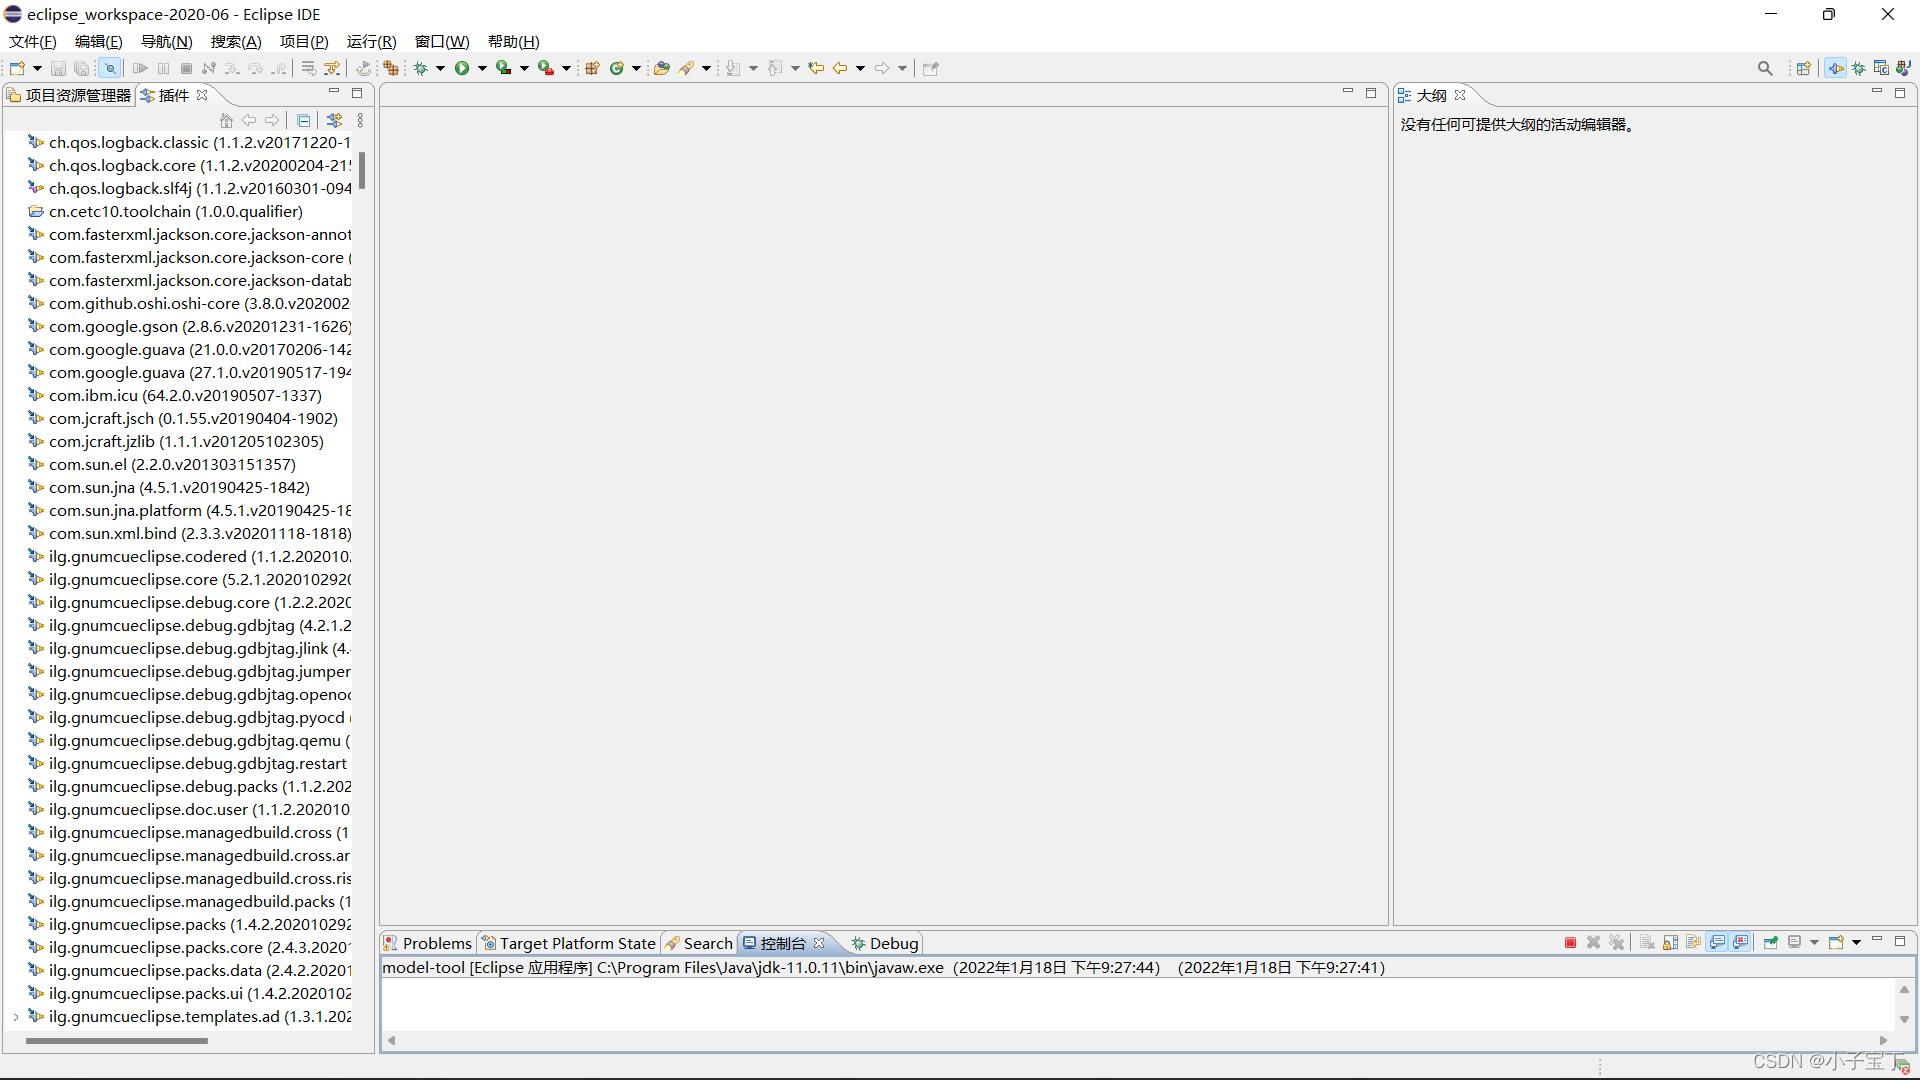Click the New Java Class green C icon

click(x=617, y=68)
